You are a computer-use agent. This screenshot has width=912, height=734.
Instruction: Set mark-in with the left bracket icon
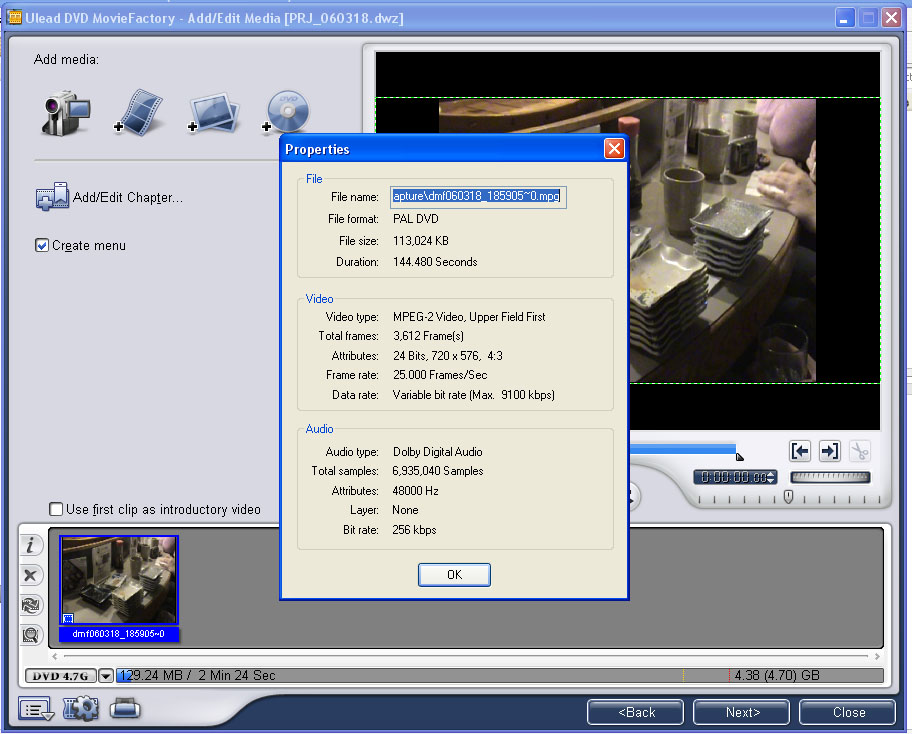click(x=799, y=451)
